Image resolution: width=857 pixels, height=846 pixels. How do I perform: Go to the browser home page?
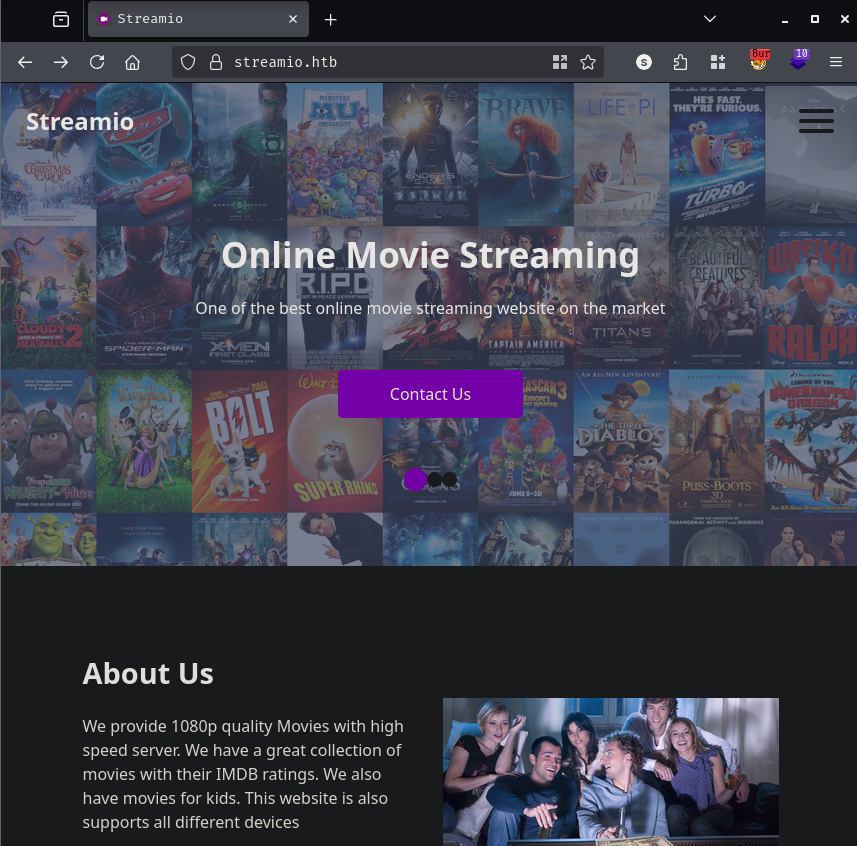[132, 62]
